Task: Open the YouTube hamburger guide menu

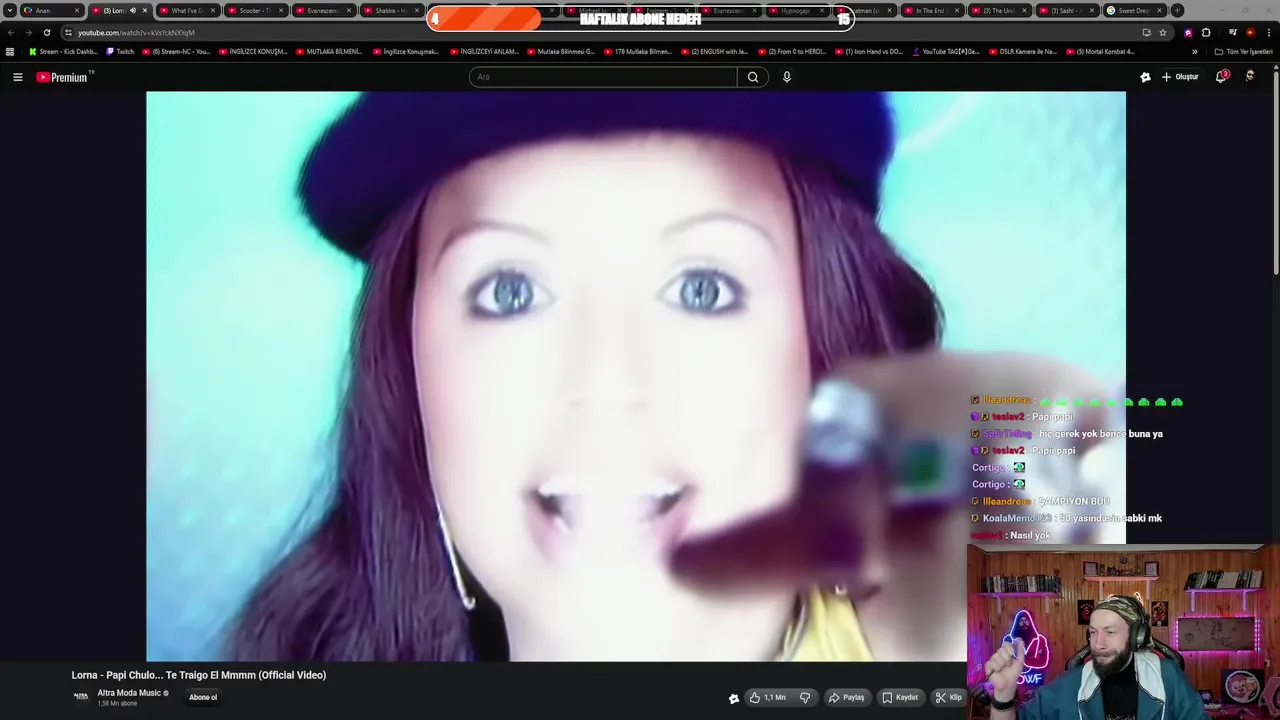Action: point(17,77)
